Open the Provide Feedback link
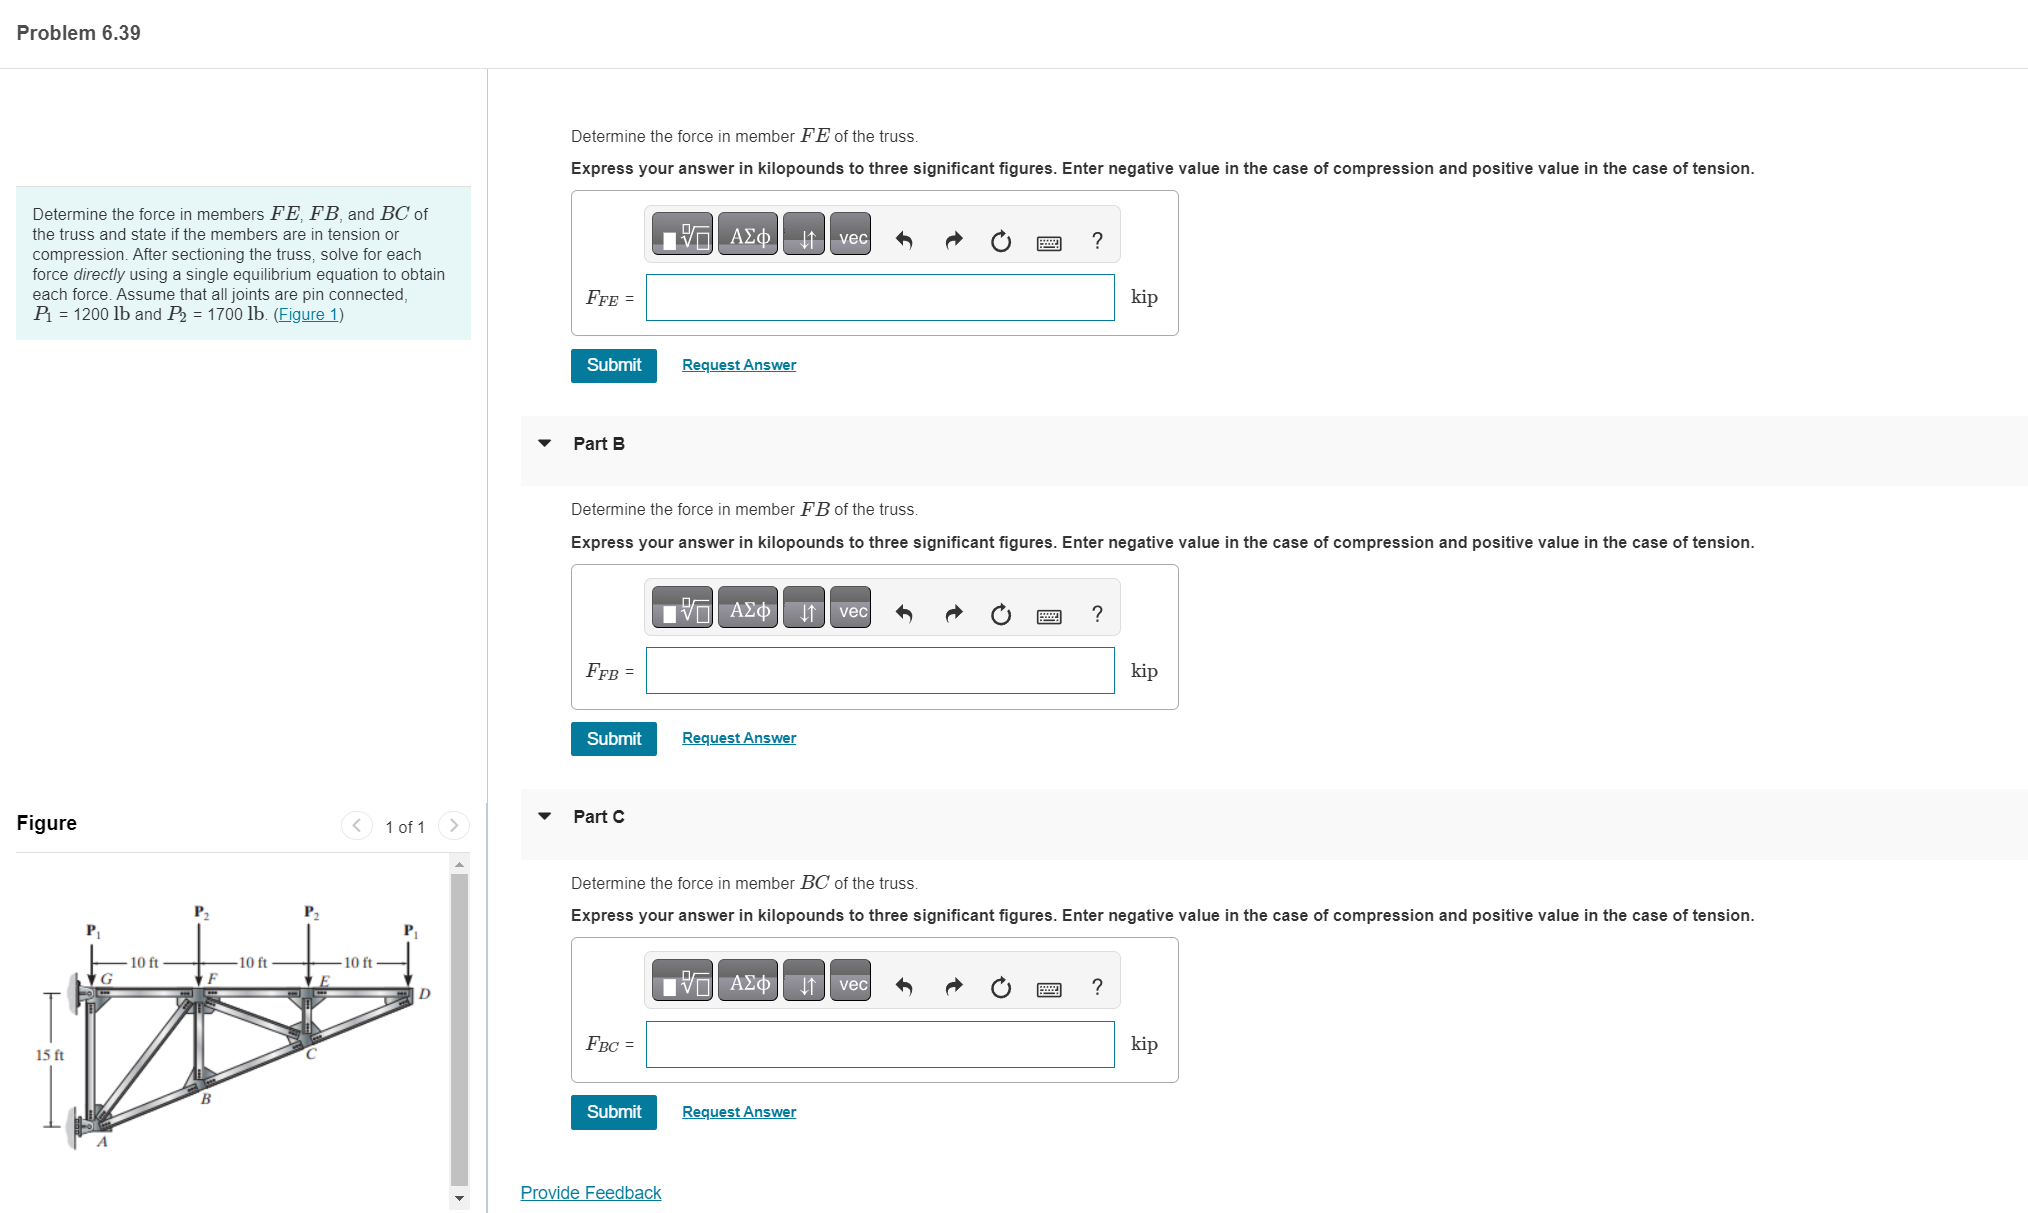The width and height of the screenshot is (2028, 1213). click(591, 1192)
